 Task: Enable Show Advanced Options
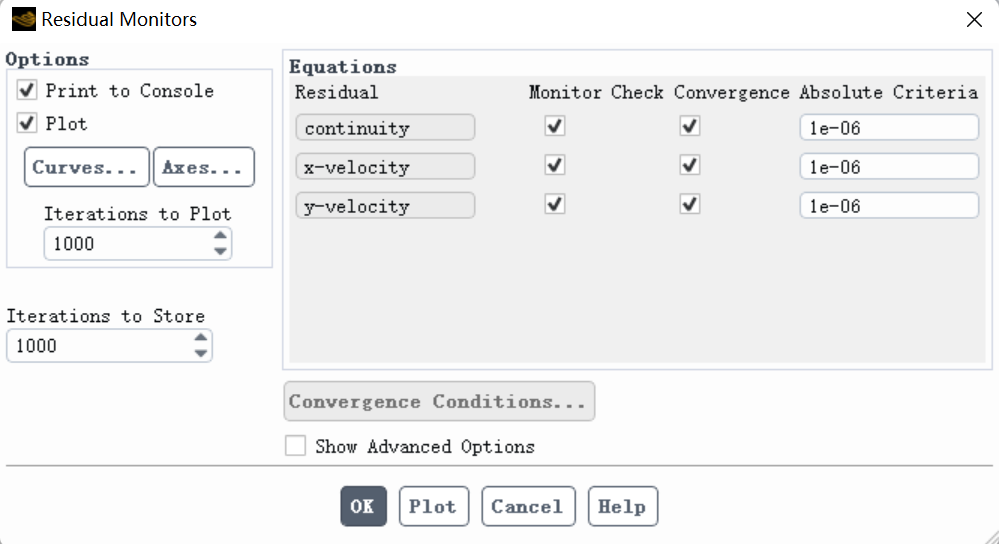click(x=295, y=446)
